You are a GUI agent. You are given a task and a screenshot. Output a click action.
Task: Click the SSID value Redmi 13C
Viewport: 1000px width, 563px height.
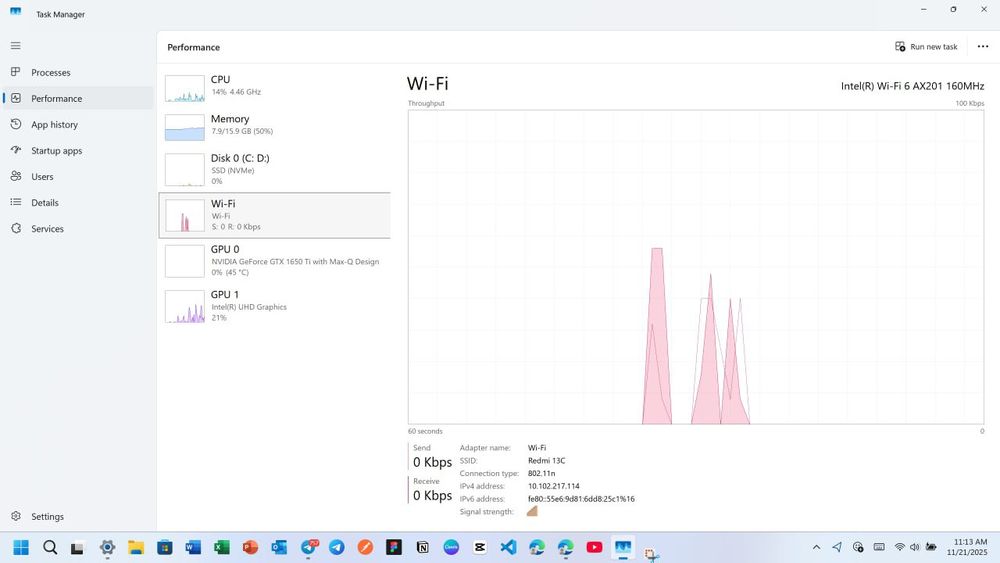pyautogui.click(x=547, y=460)
